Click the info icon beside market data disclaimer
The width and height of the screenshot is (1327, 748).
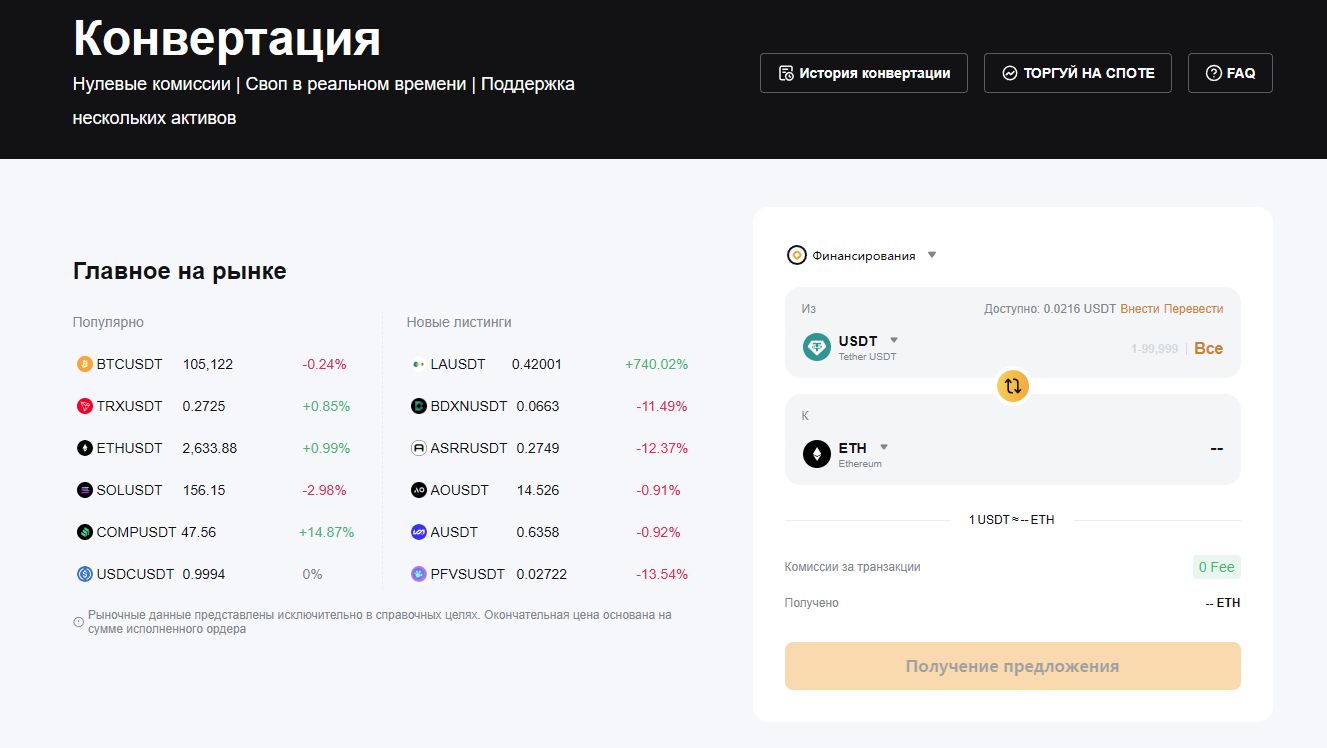tap(78, 622)
